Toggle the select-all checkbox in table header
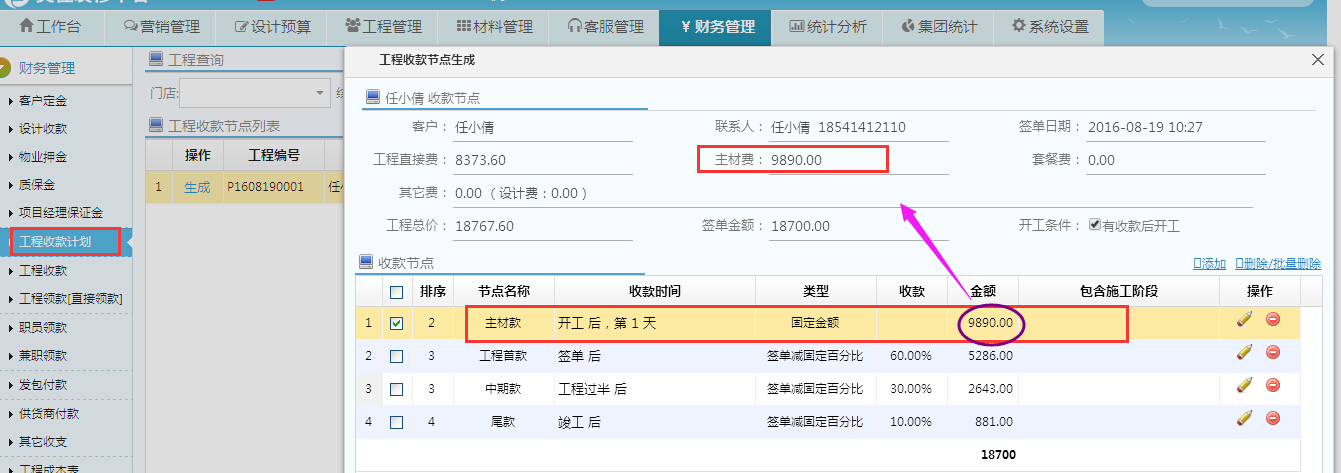Screen dimensions: 1341x473 point(397,292)
